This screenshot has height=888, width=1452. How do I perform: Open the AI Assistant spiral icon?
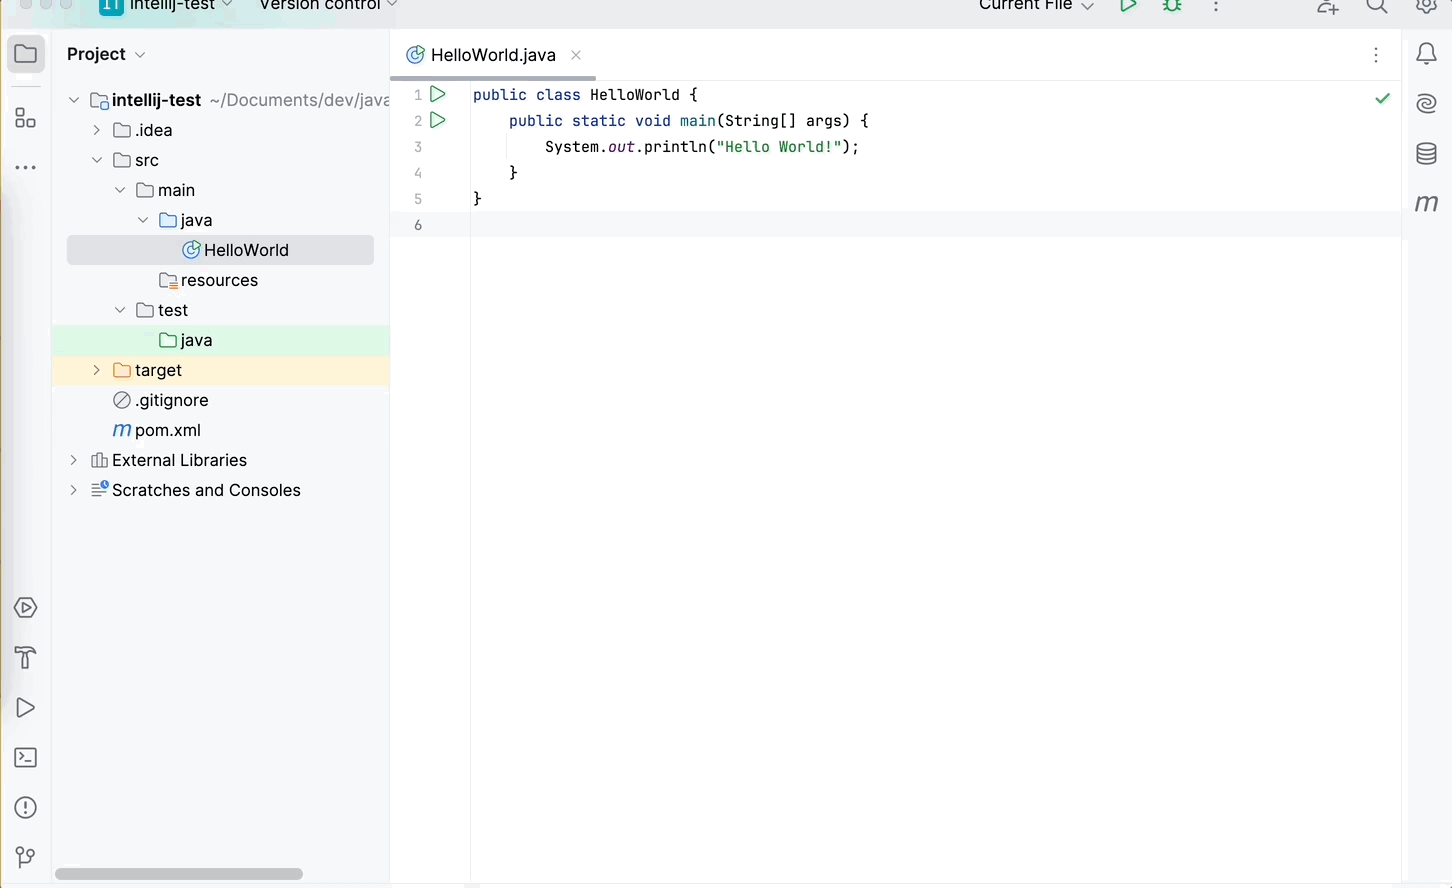tap(1427, 103)
